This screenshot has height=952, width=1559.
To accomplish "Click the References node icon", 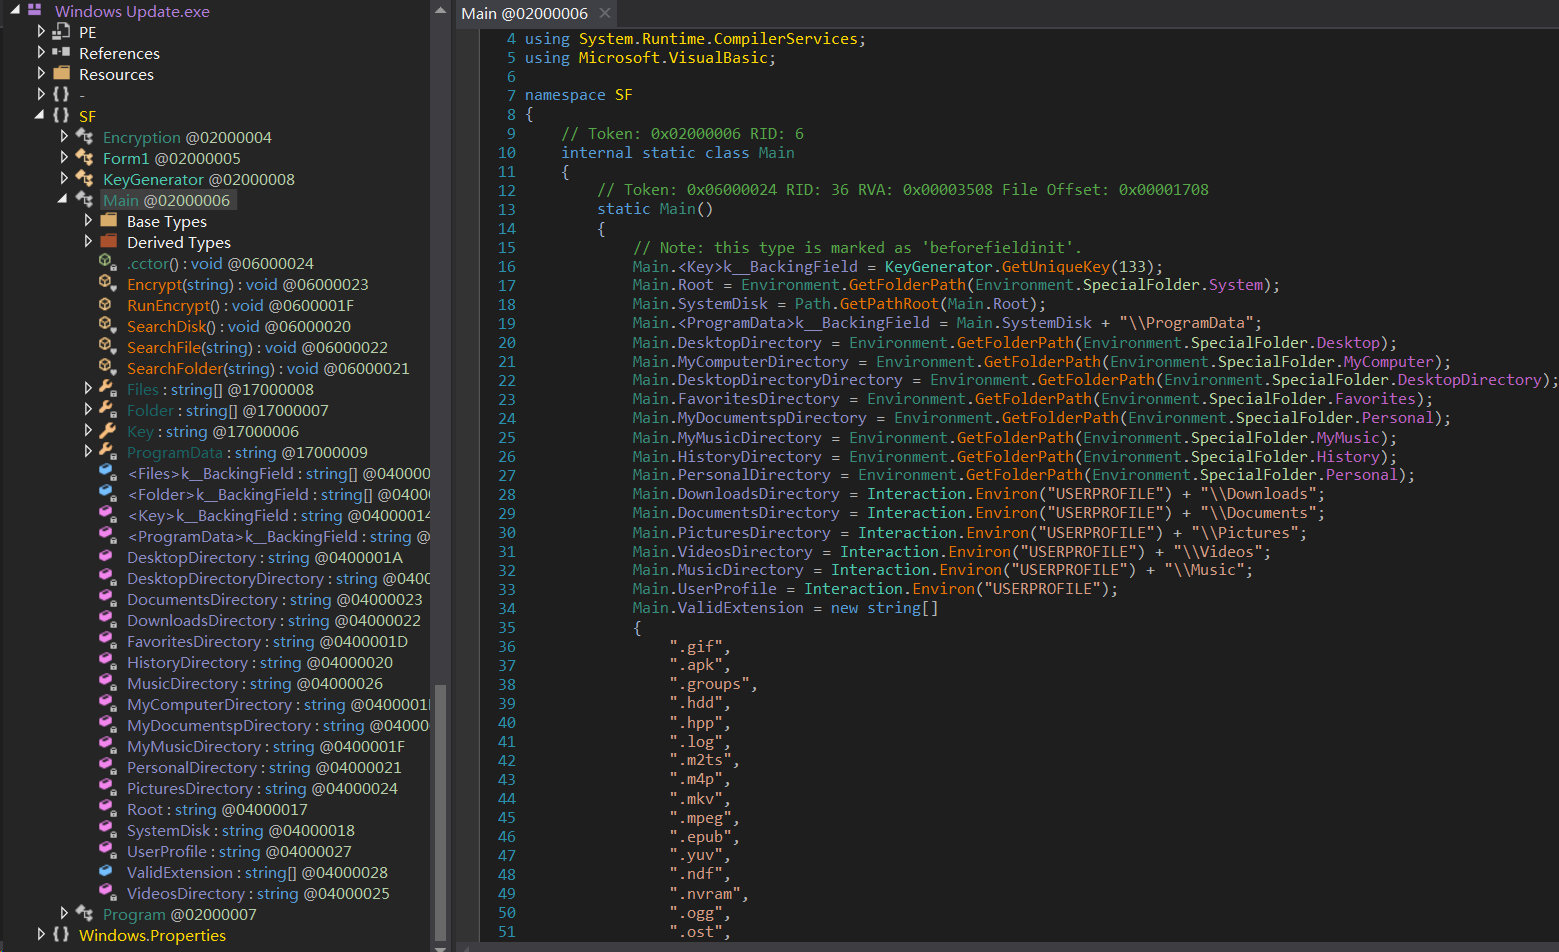I will click(x=61, y=52).
